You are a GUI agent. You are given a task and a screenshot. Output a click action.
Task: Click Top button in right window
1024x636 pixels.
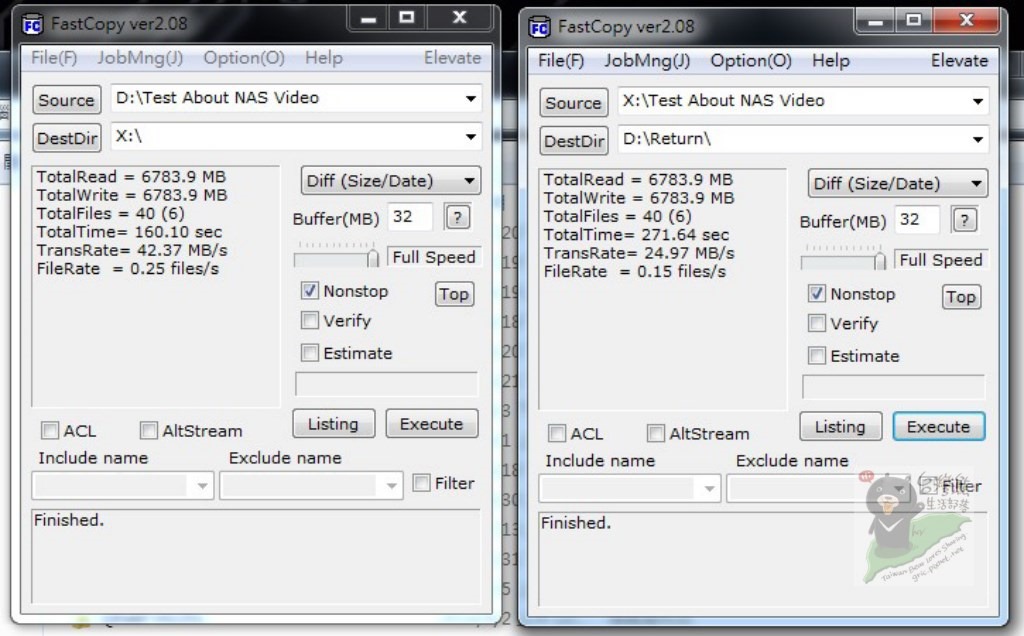click(961, 297)
